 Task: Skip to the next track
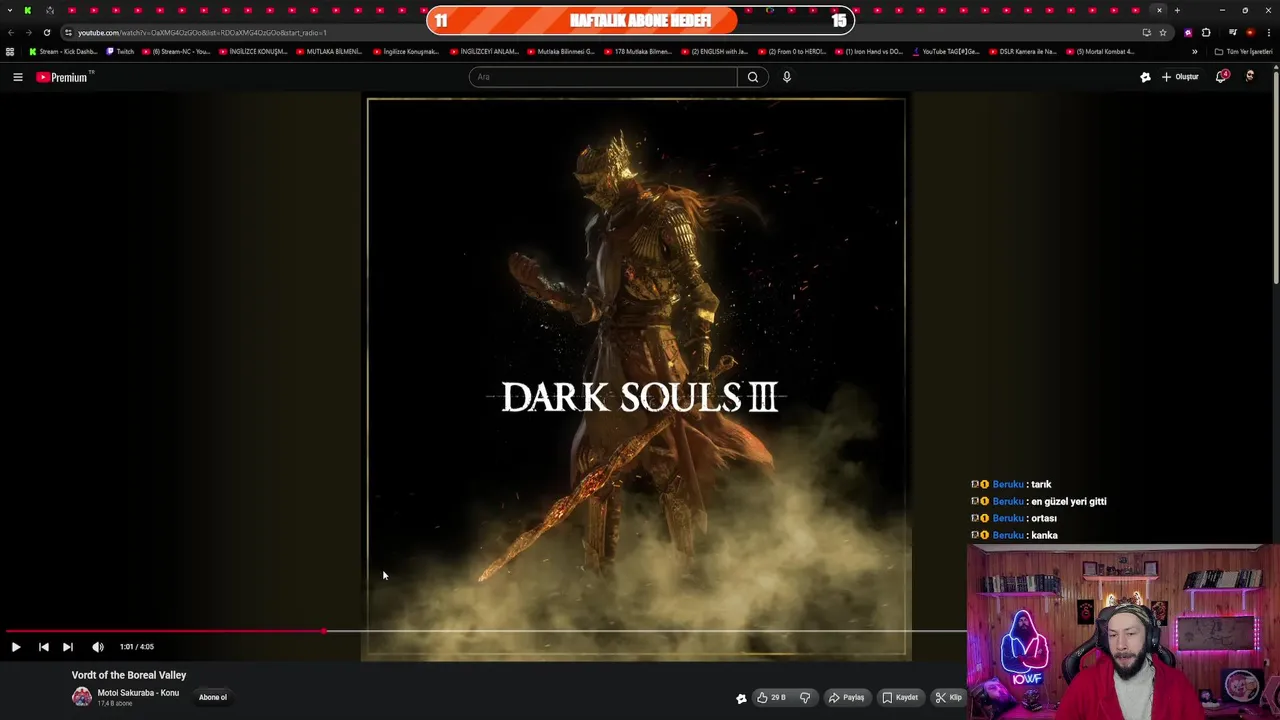68,647
